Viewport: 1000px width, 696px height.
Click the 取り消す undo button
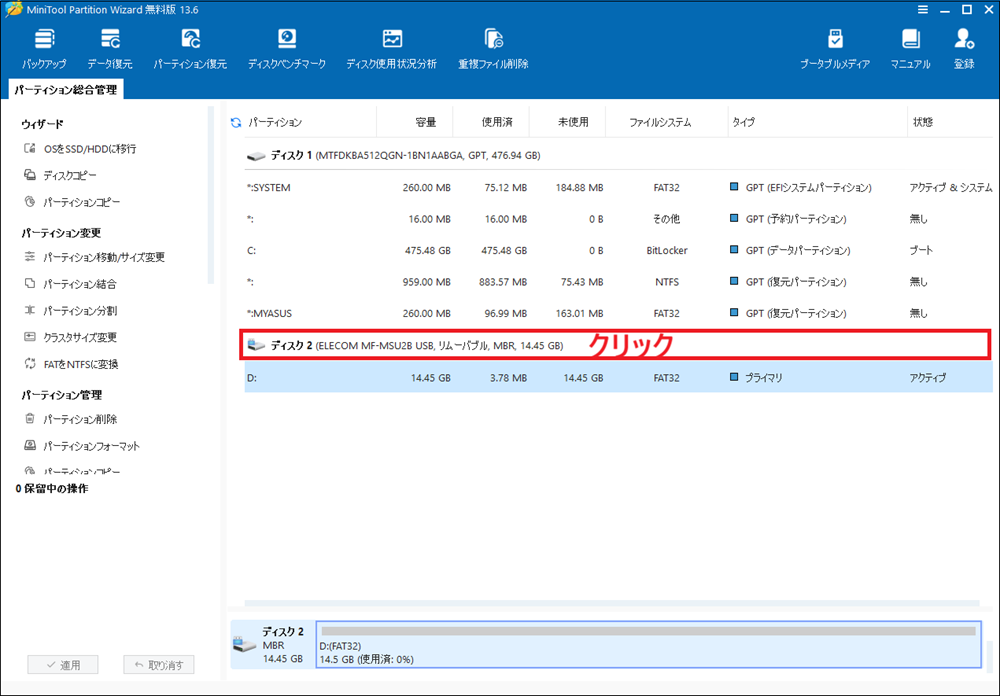coord(159,665)
